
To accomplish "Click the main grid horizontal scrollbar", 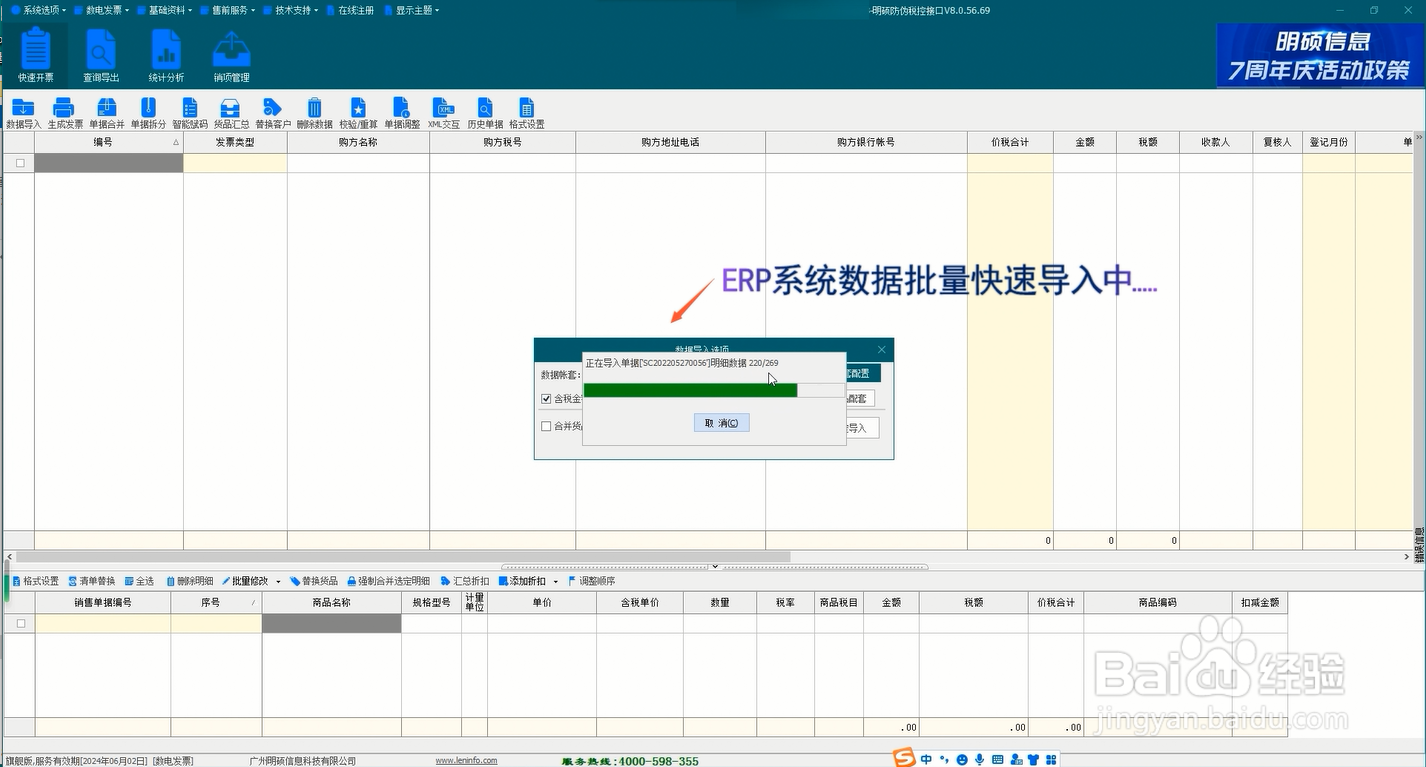I will click(x=402, y=557).
